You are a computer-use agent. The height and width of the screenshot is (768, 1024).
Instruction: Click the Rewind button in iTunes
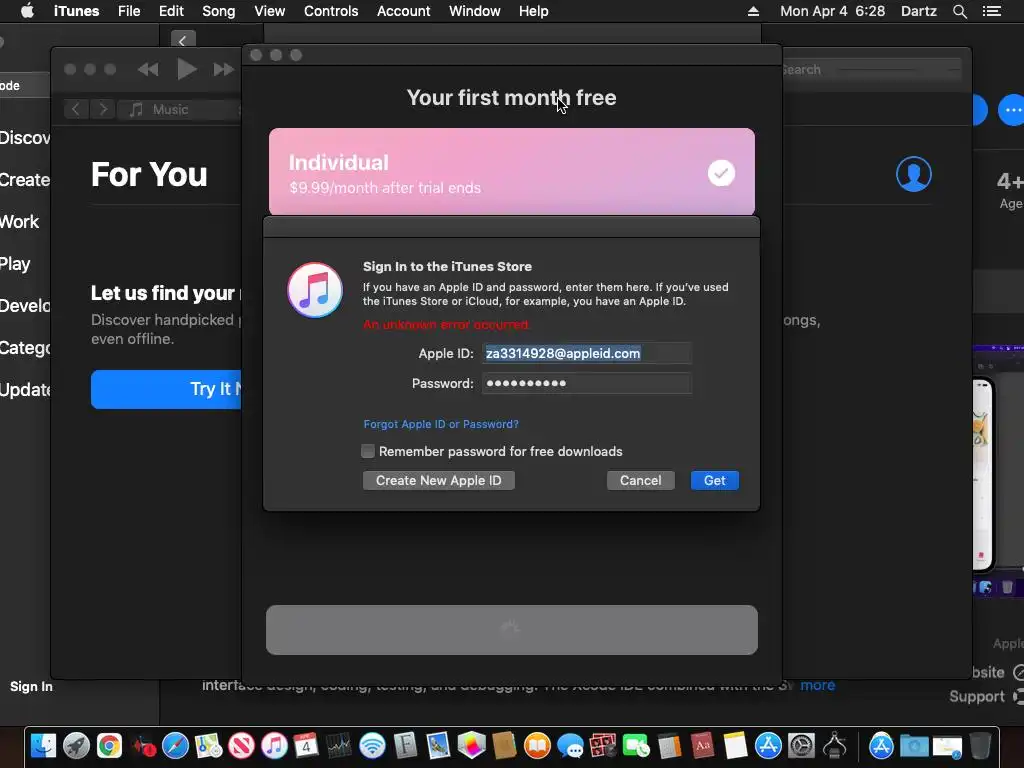click(148, 69)
